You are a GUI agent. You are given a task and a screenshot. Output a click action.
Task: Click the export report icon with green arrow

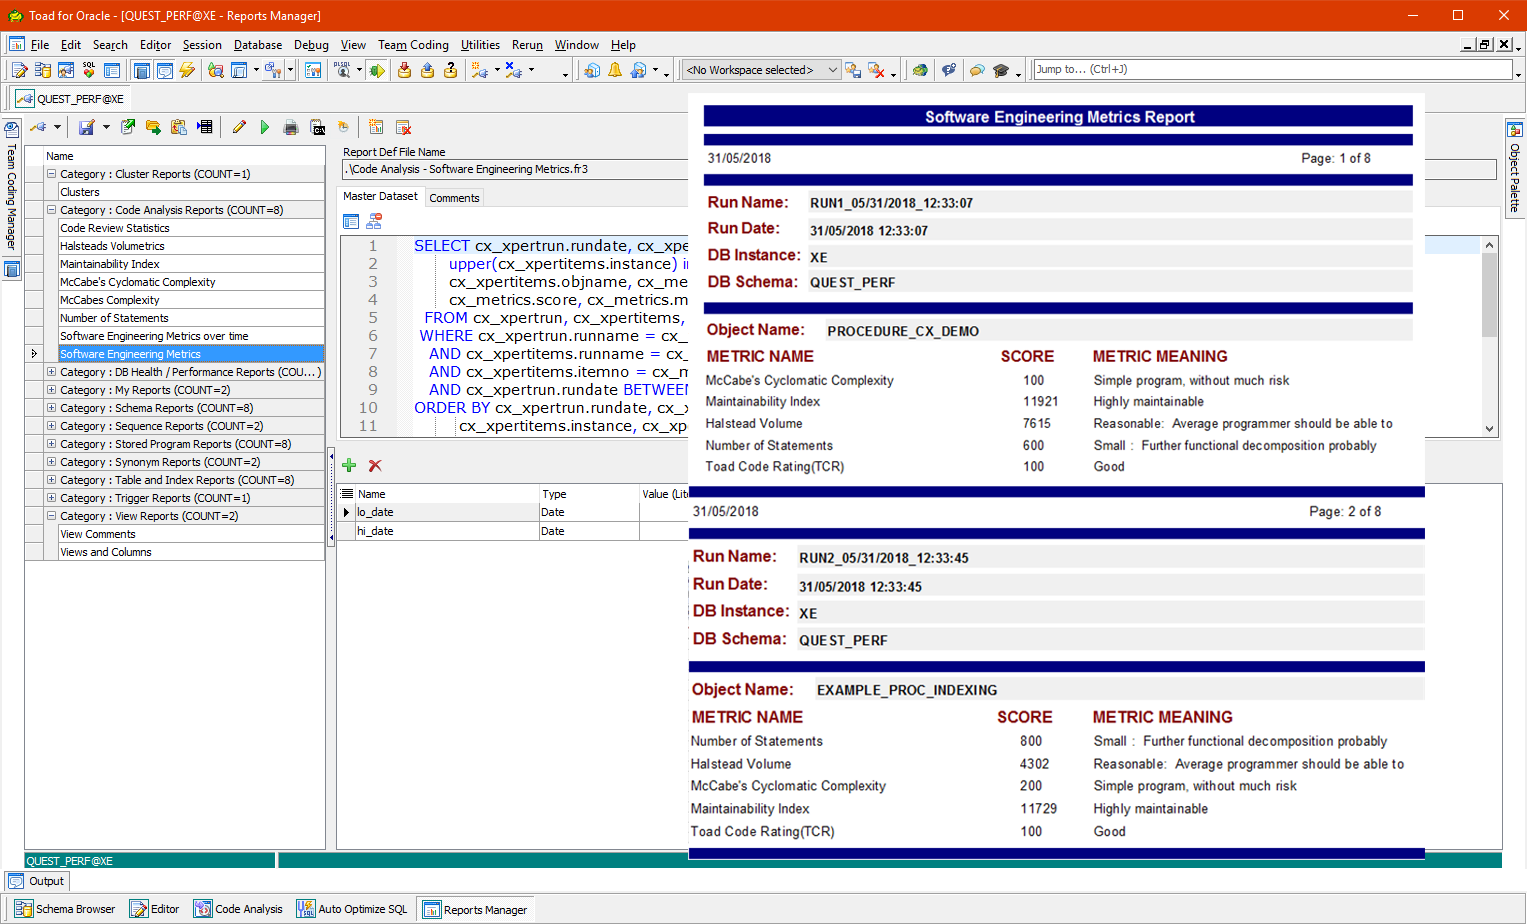(x=128, y=127)
